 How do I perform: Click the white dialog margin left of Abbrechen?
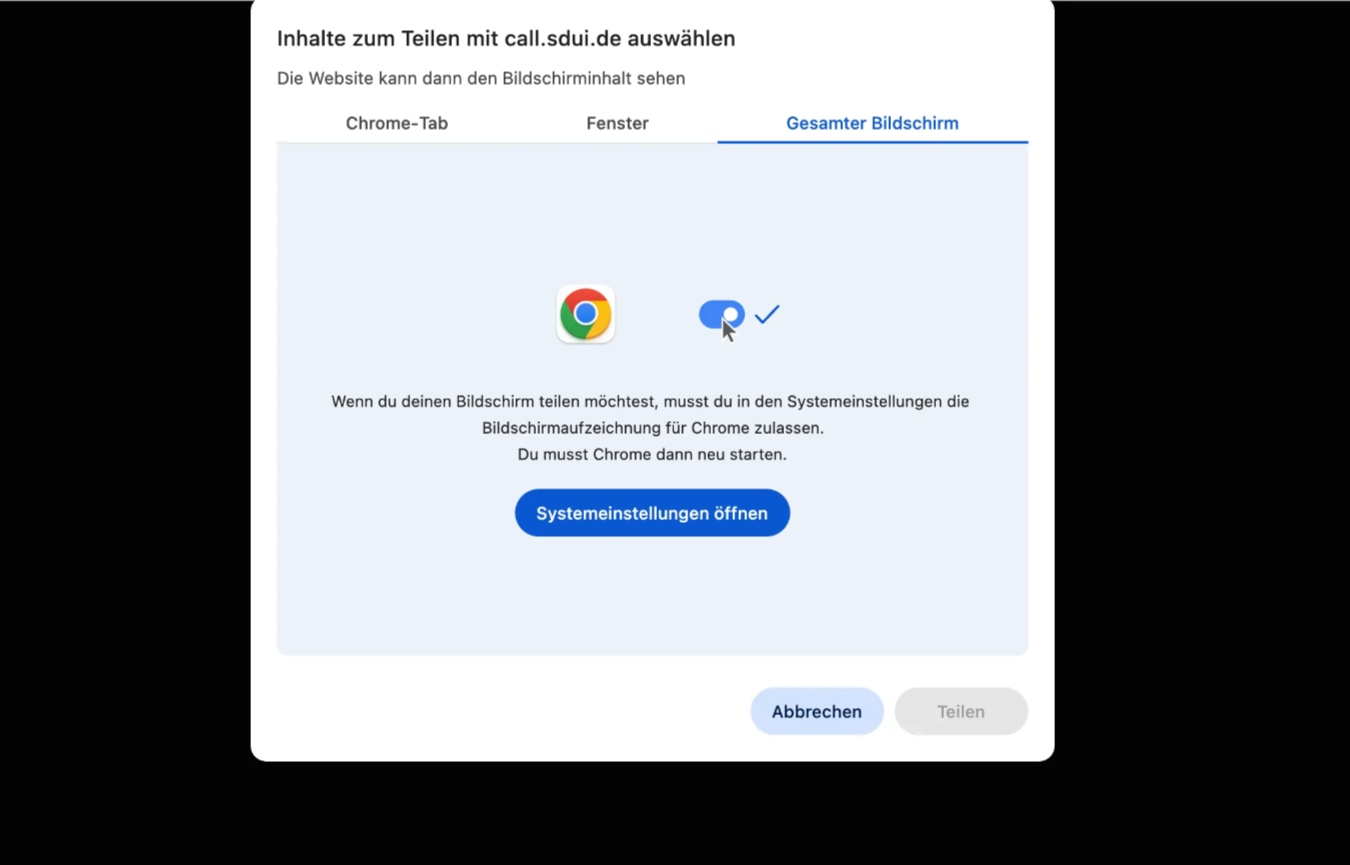[x=500, y=711]
